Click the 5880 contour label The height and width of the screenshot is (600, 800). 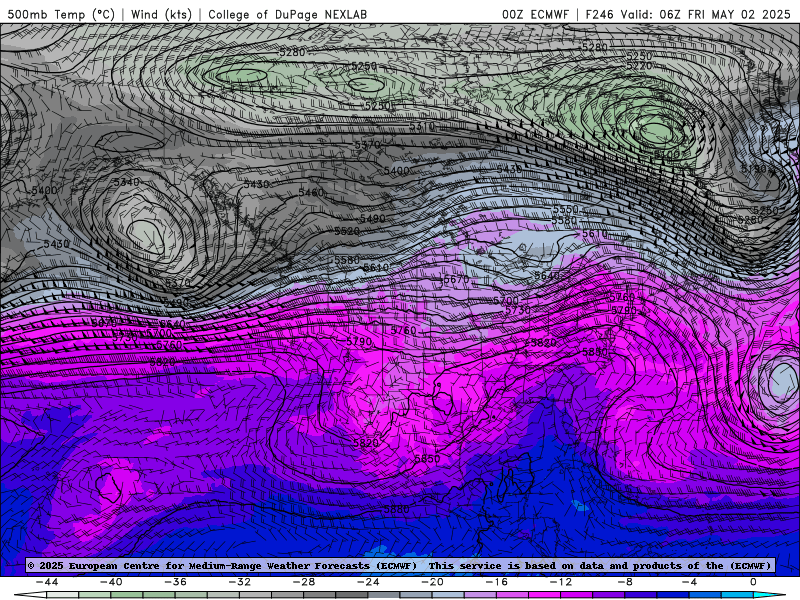click(396, 509)
